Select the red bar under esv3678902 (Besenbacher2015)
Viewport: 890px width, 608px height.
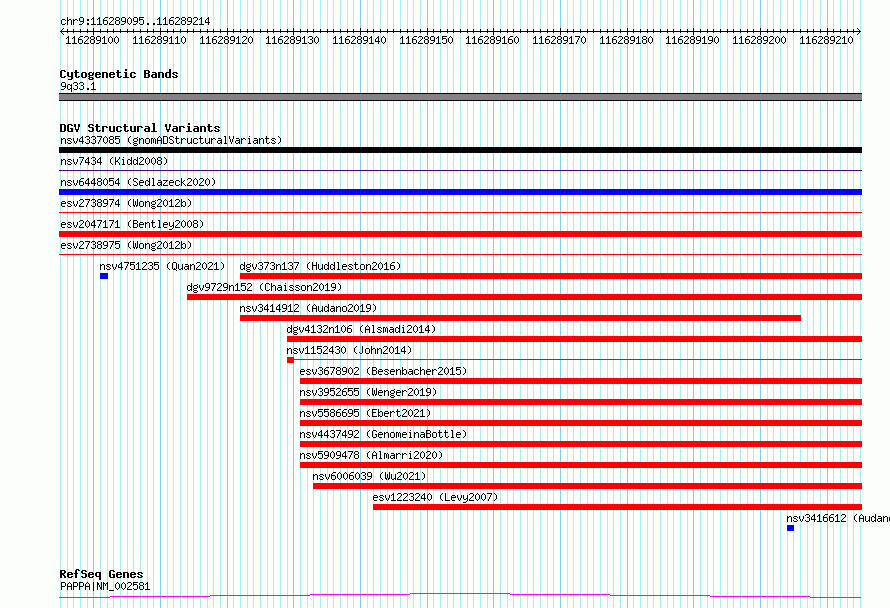coord(581,381)
